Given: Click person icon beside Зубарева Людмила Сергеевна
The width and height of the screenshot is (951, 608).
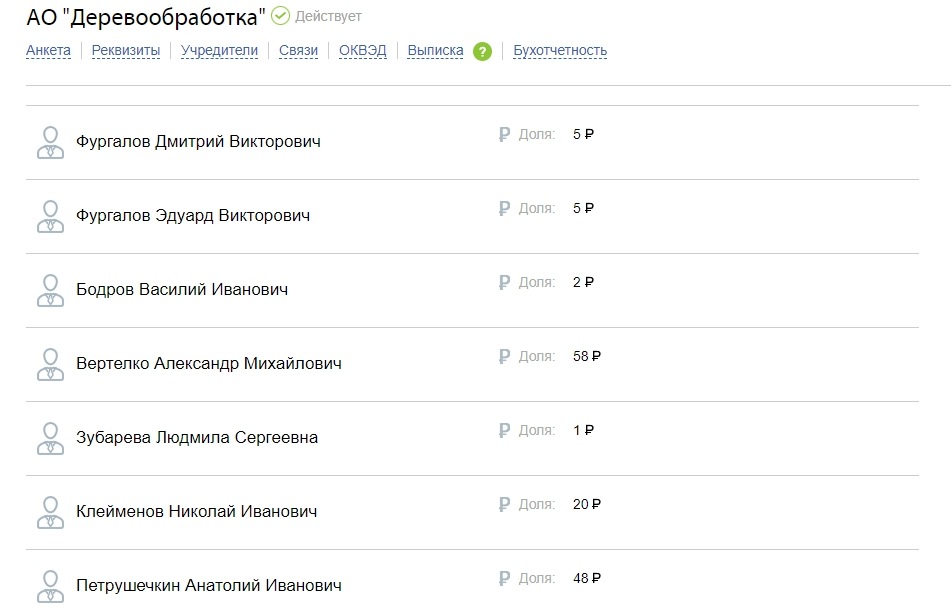Looking at the screenshot, I should click(50, 439).
